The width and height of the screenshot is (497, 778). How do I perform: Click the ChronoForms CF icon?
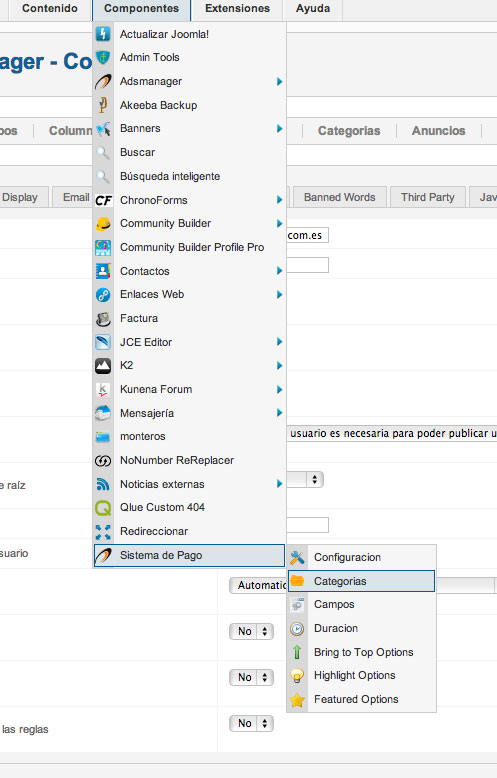point(103,200)
